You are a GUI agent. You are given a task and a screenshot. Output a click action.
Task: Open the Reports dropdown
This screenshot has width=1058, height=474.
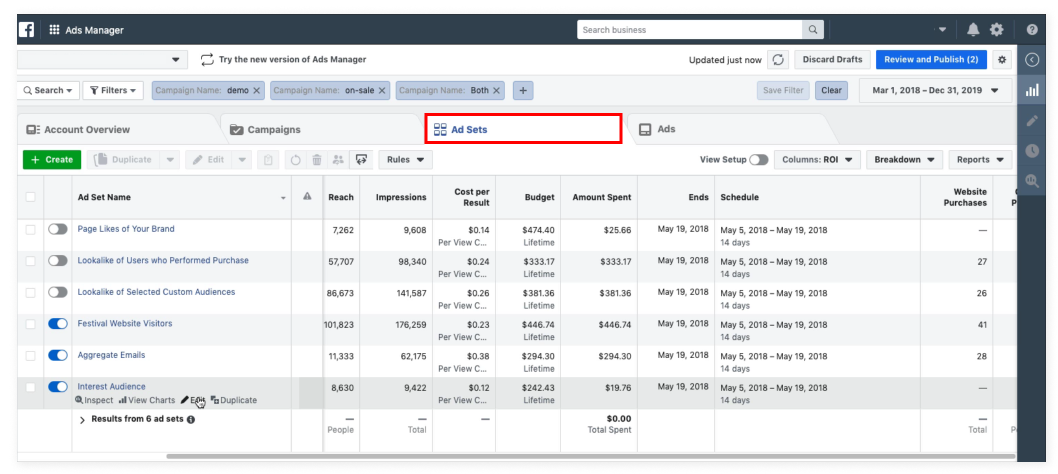980,160
